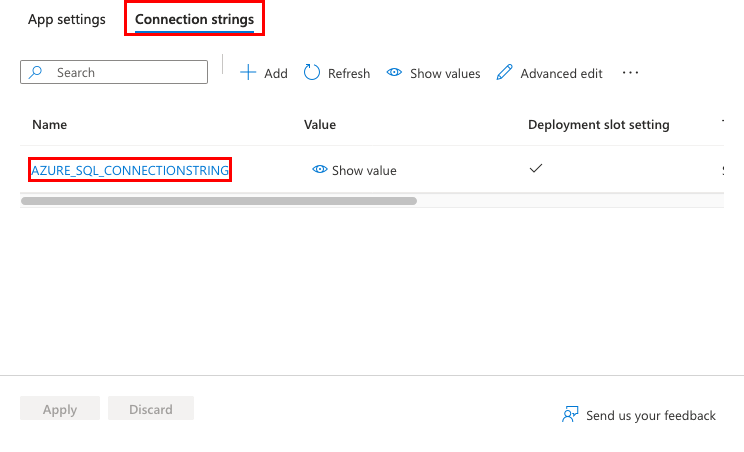Click the eye icon in AZURE_SQL_CONNECTIONSTRING row
744x452 pixels.
tap(320, 169)
